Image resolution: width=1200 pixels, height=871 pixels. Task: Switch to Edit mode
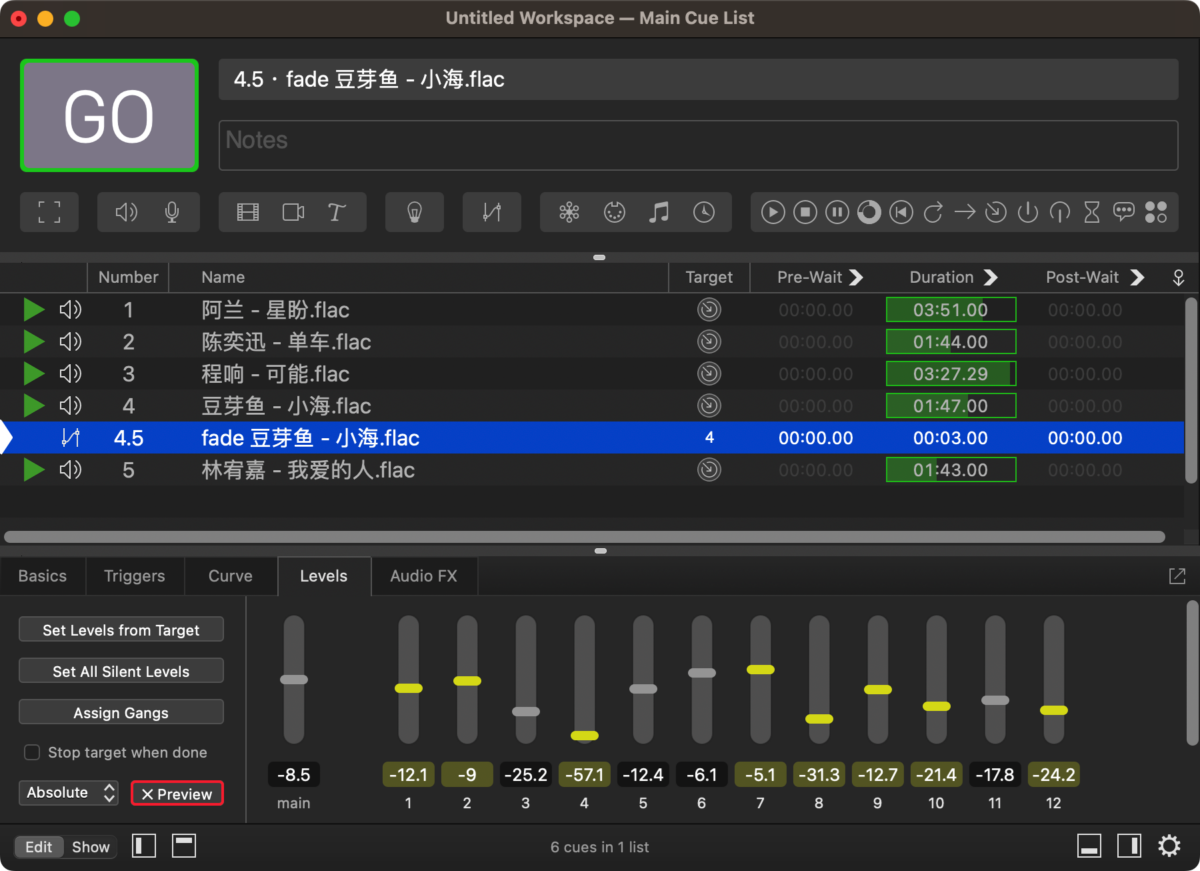pyautogui.click(x=39, y=847)
